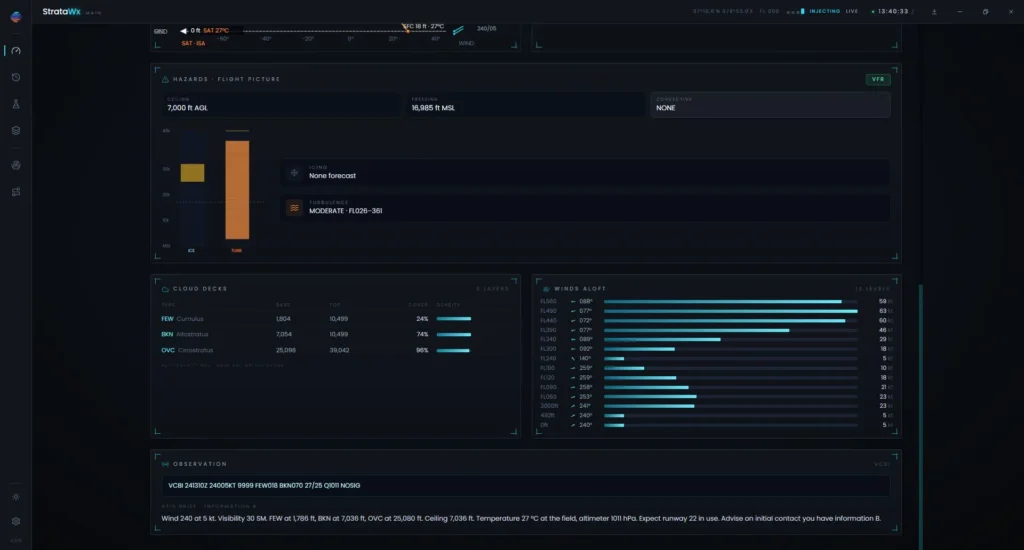The height and width of the screenshot is (550, 1024).
Task: Minimize the StrataWx window
Action: [x=959, y=12]
